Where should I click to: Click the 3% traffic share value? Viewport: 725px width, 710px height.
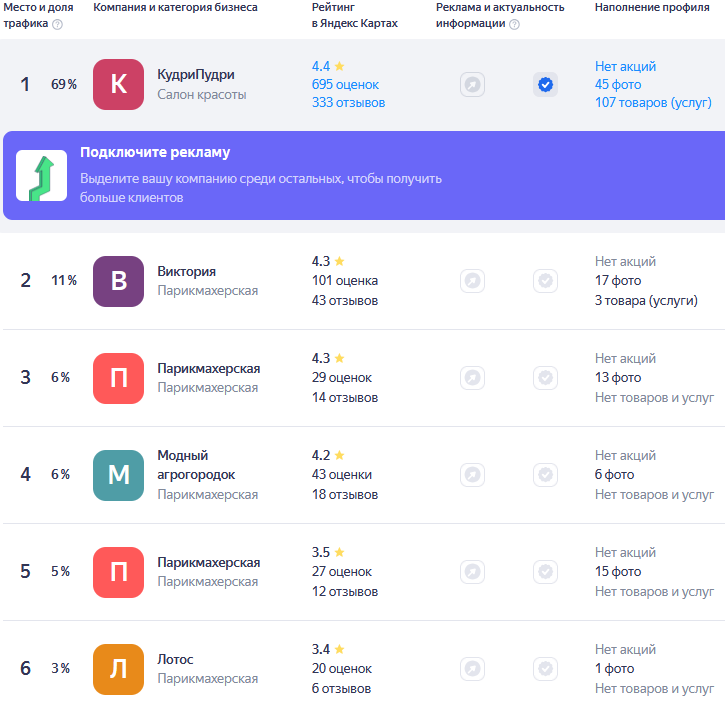pos(61,668)
